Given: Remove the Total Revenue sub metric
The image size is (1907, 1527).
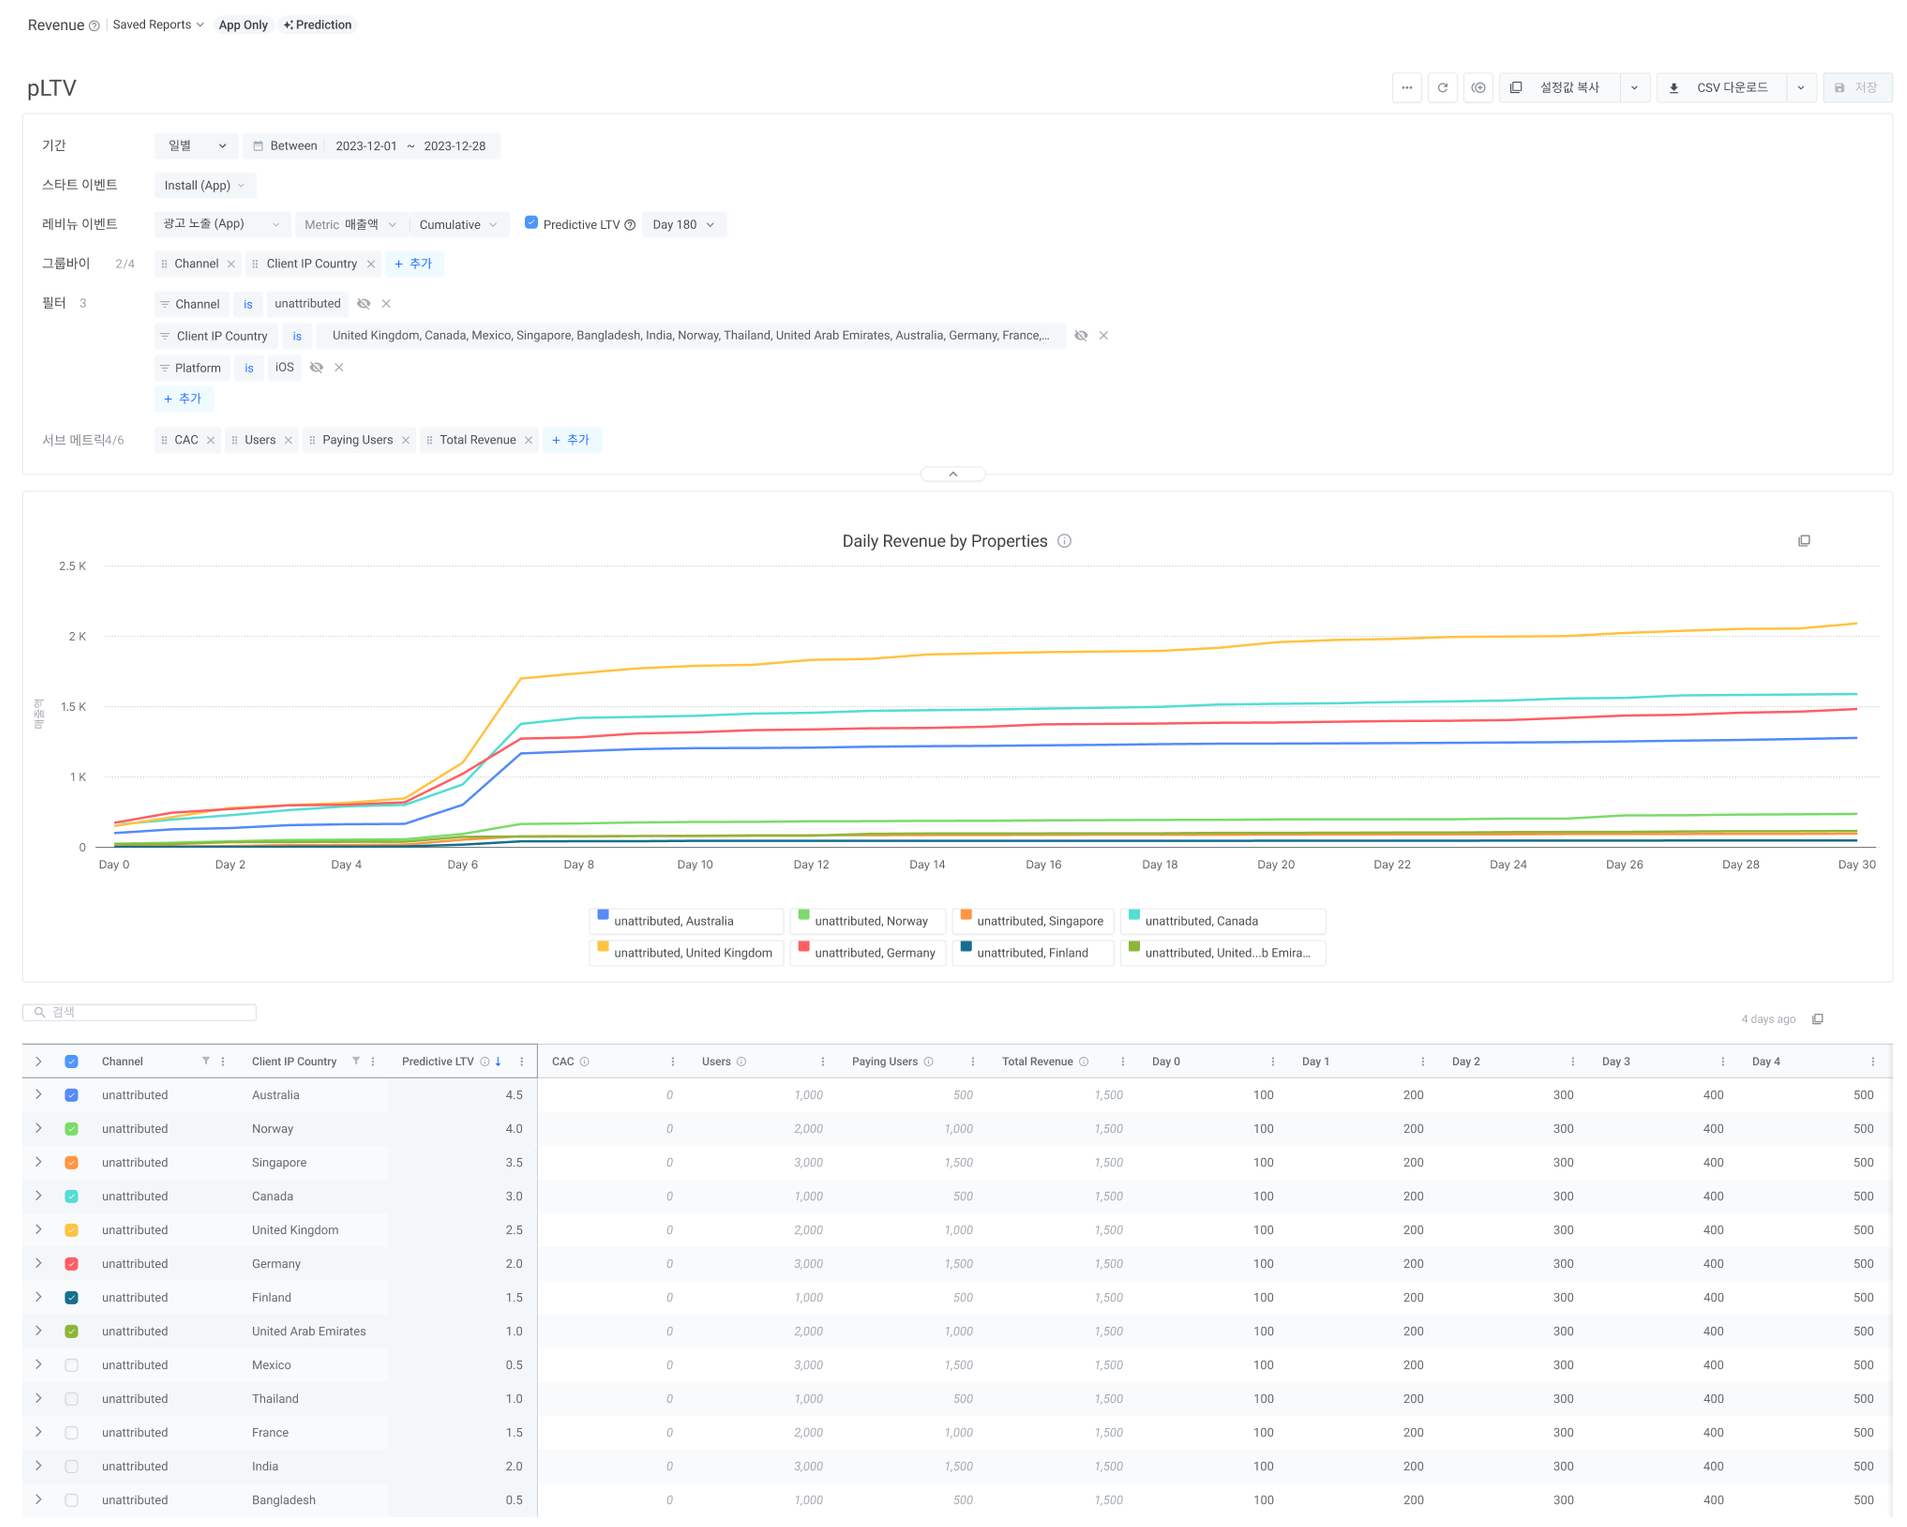Looking at the screenshot, I should 528,440.
